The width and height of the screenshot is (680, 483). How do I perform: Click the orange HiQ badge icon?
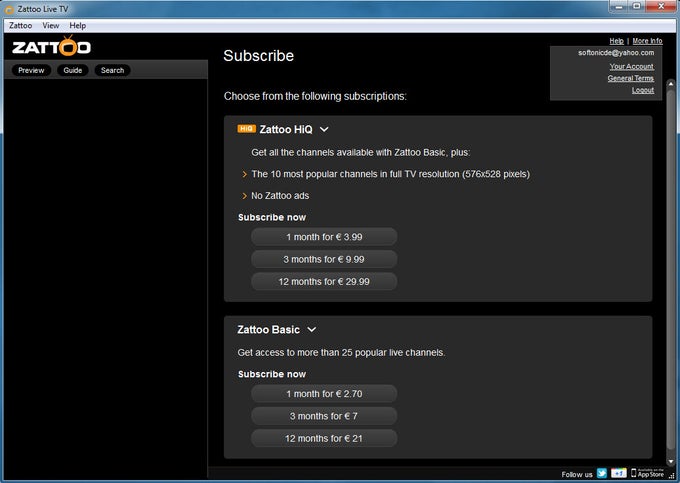246,129
